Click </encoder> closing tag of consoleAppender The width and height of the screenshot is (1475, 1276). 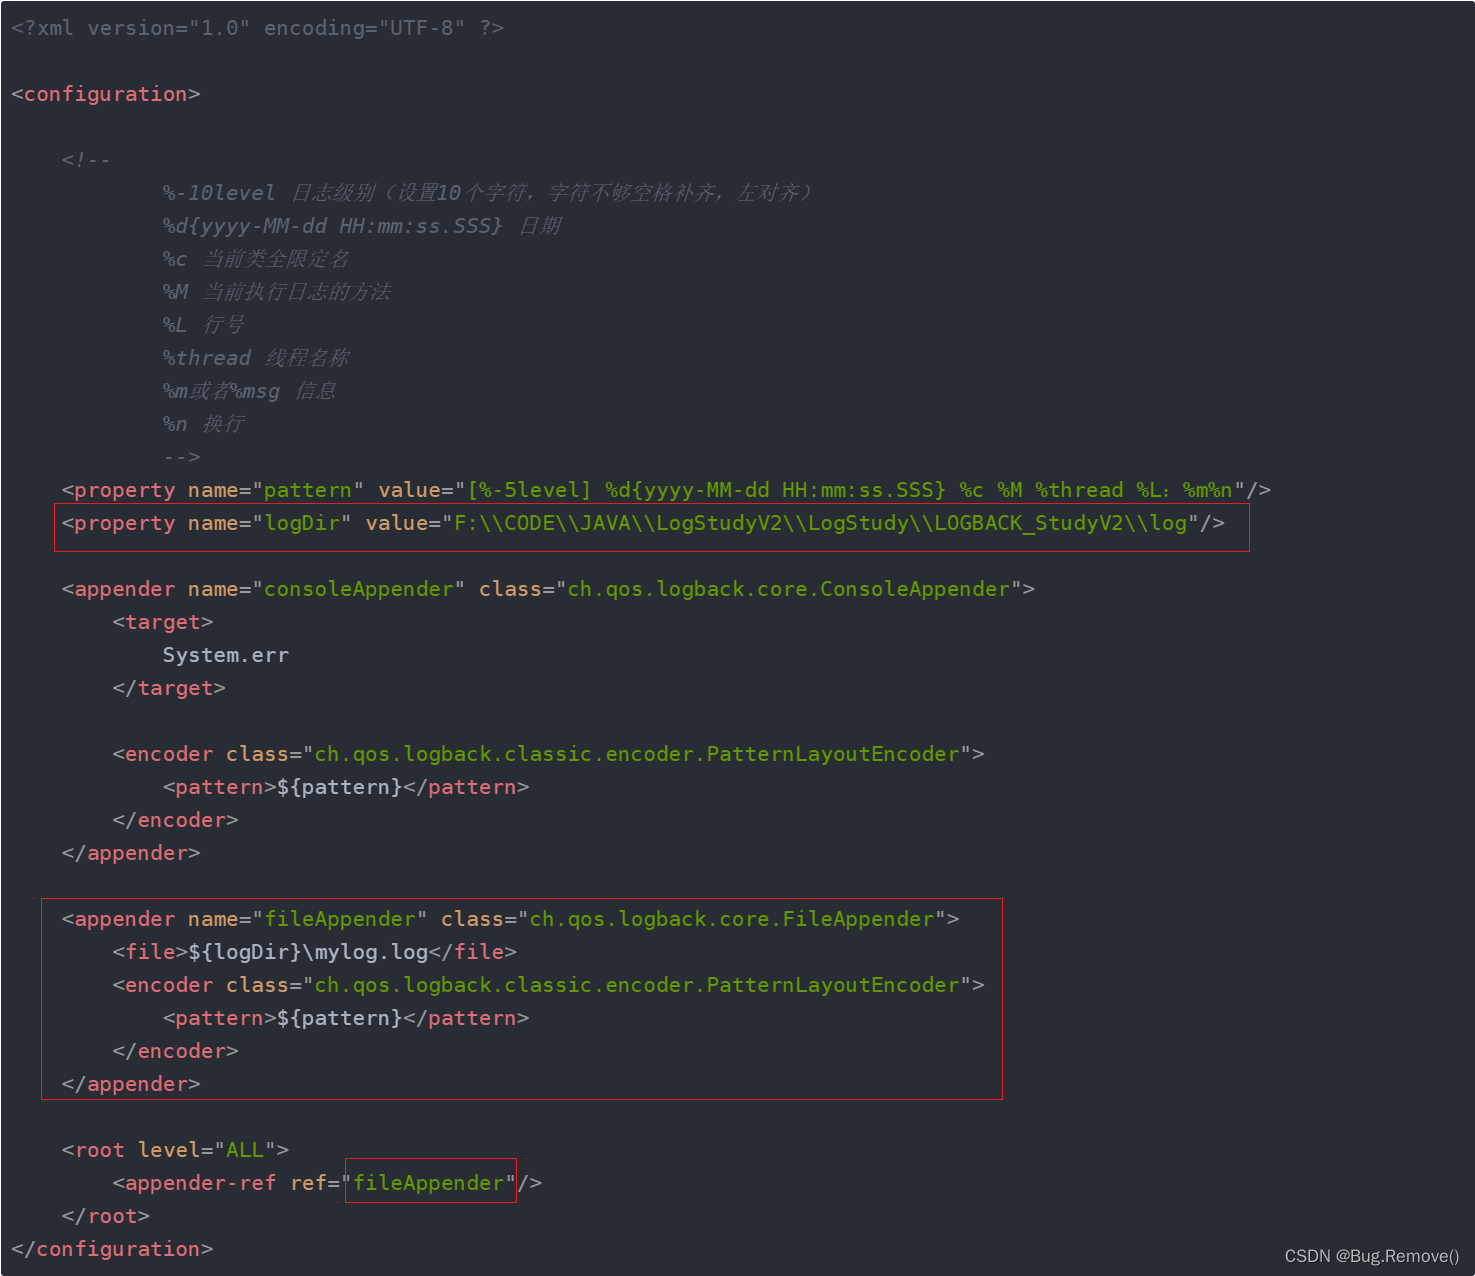click(175, 820)
